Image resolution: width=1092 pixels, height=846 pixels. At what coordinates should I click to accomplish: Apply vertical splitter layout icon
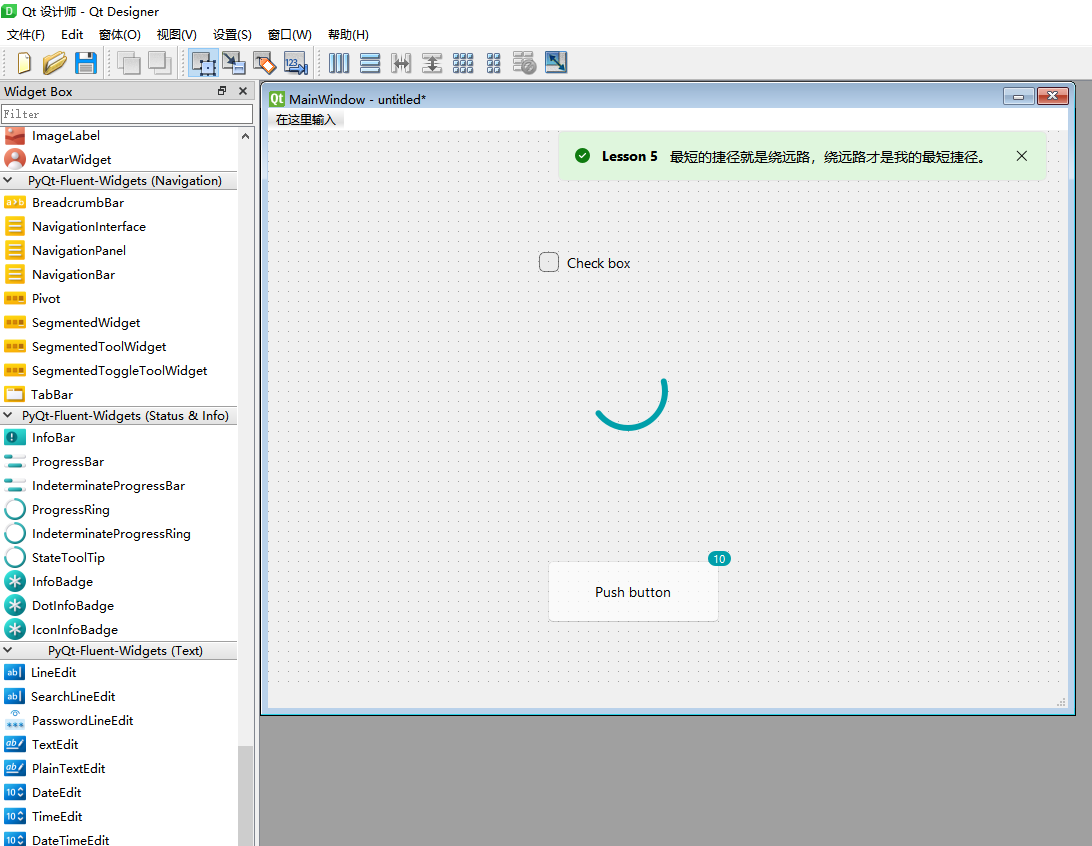click(432, 63)
